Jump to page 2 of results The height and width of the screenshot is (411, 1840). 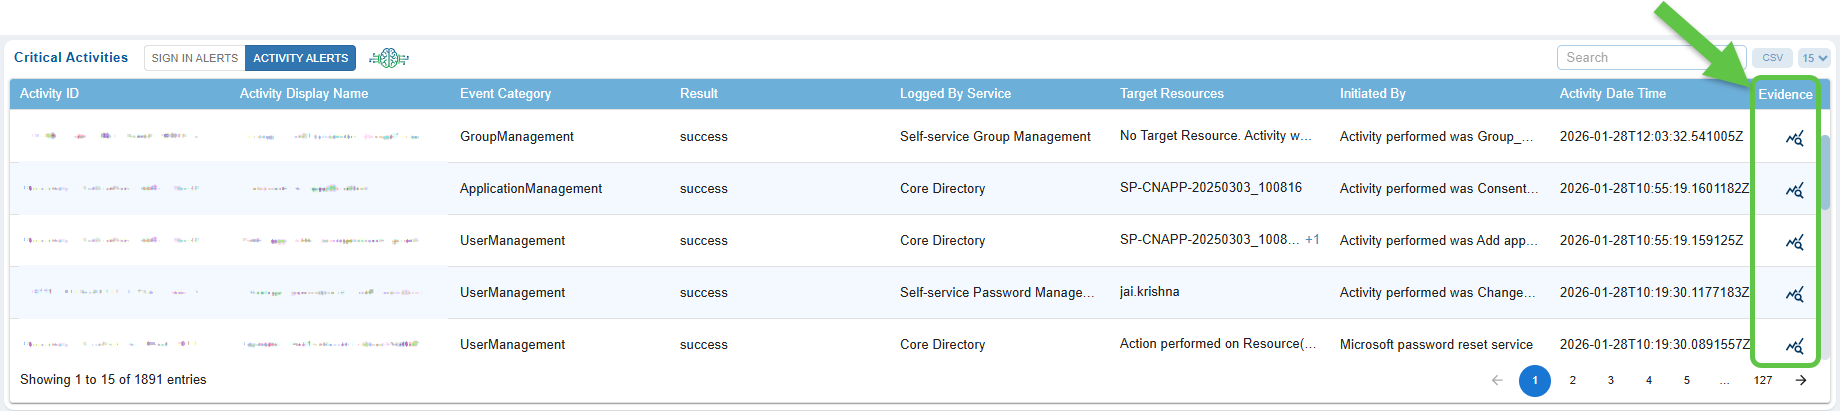pyautogui.click(x=1573, y=380)
